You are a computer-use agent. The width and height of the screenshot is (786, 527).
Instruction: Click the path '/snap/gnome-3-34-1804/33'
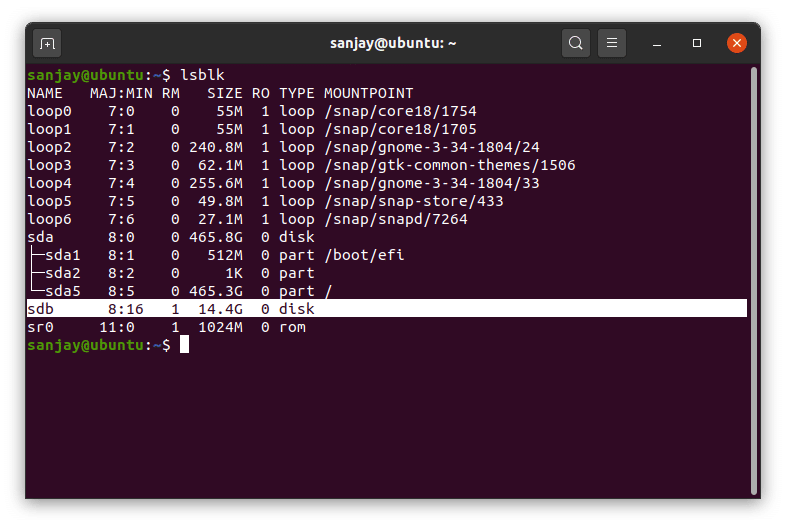(432, 184)
